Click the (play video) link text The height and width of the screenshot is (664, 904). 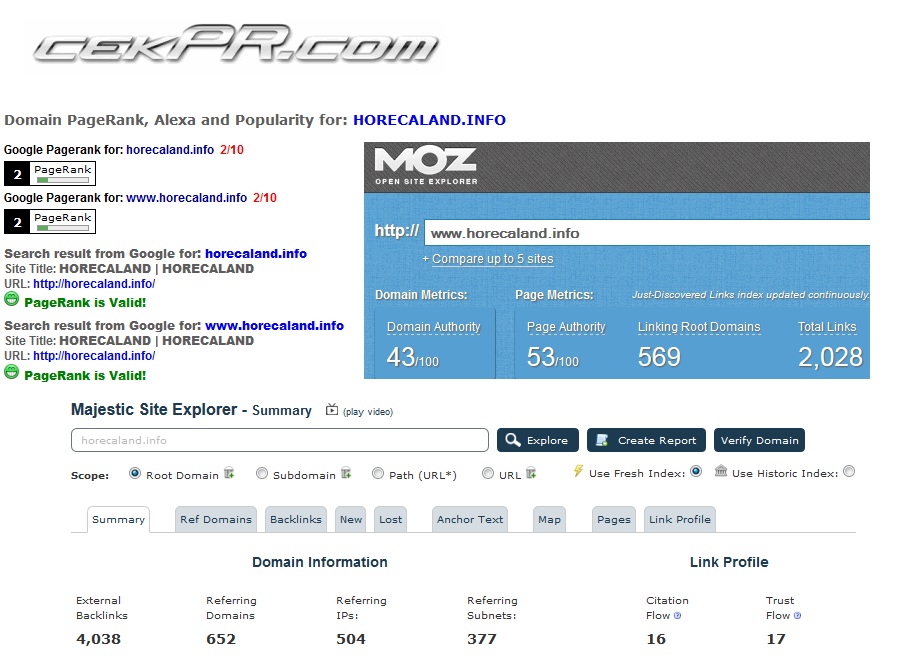click(x=368, y=412)
